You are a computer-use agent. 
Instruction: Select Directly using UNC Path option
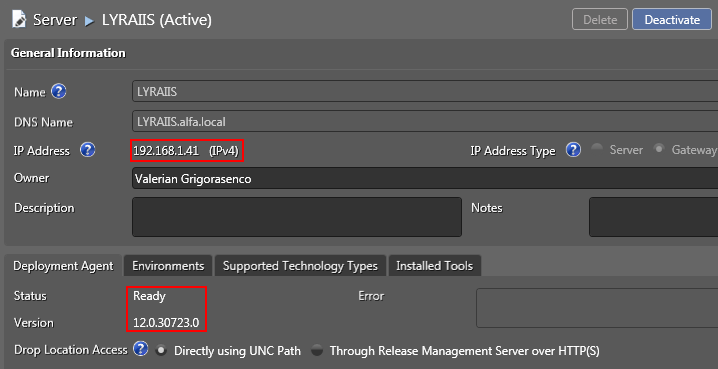tap(161, 351)
